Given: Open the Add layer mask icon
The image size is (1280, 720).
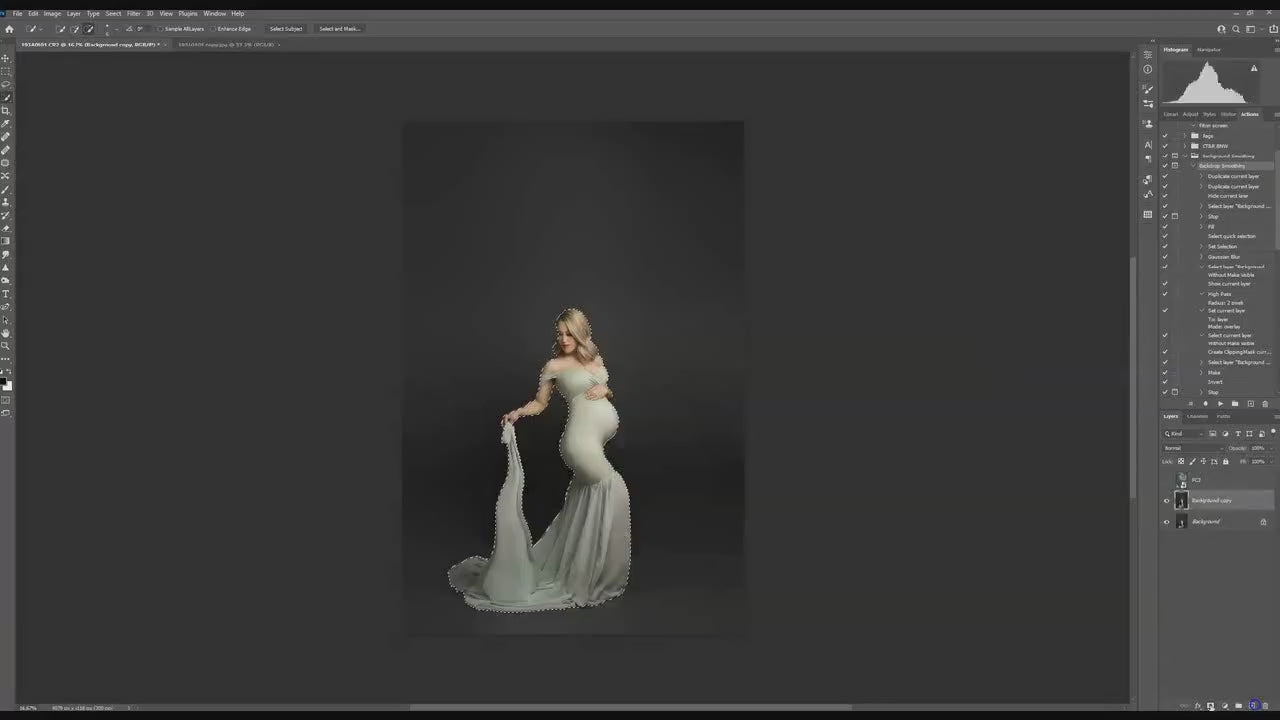Looking at the screenshot, I should [x=1210, y=706].
